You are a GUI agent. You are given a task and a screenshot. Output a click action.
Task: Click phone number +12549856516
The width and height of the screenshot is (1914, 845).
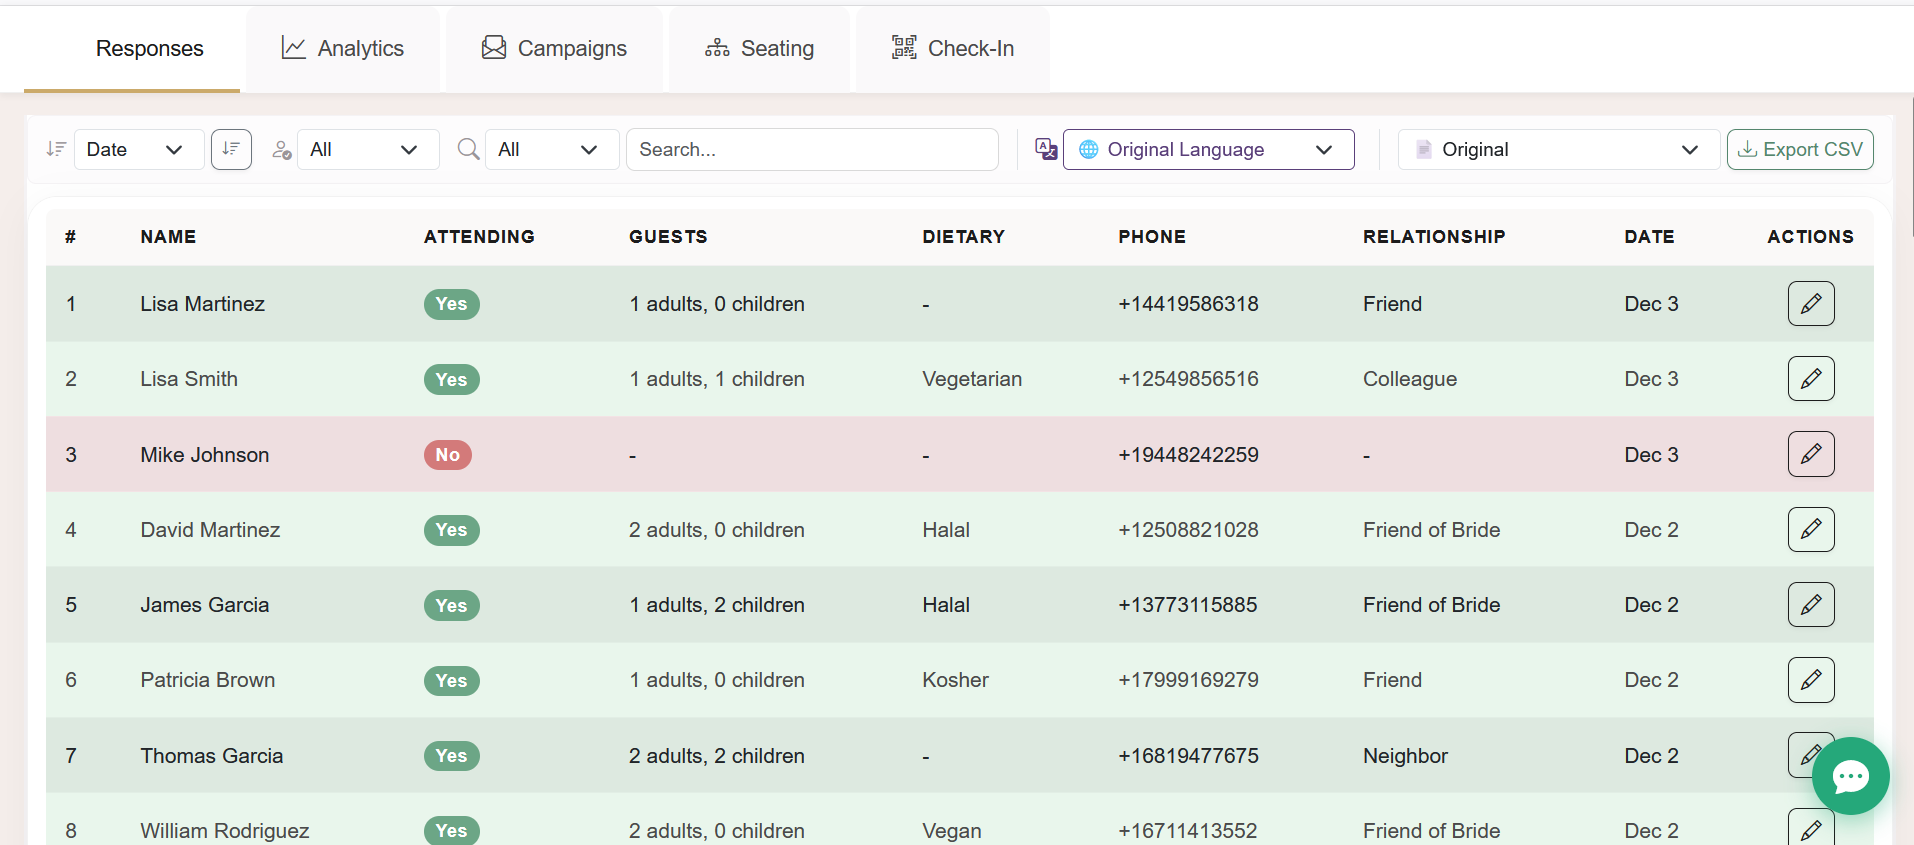coord(1188,379)
